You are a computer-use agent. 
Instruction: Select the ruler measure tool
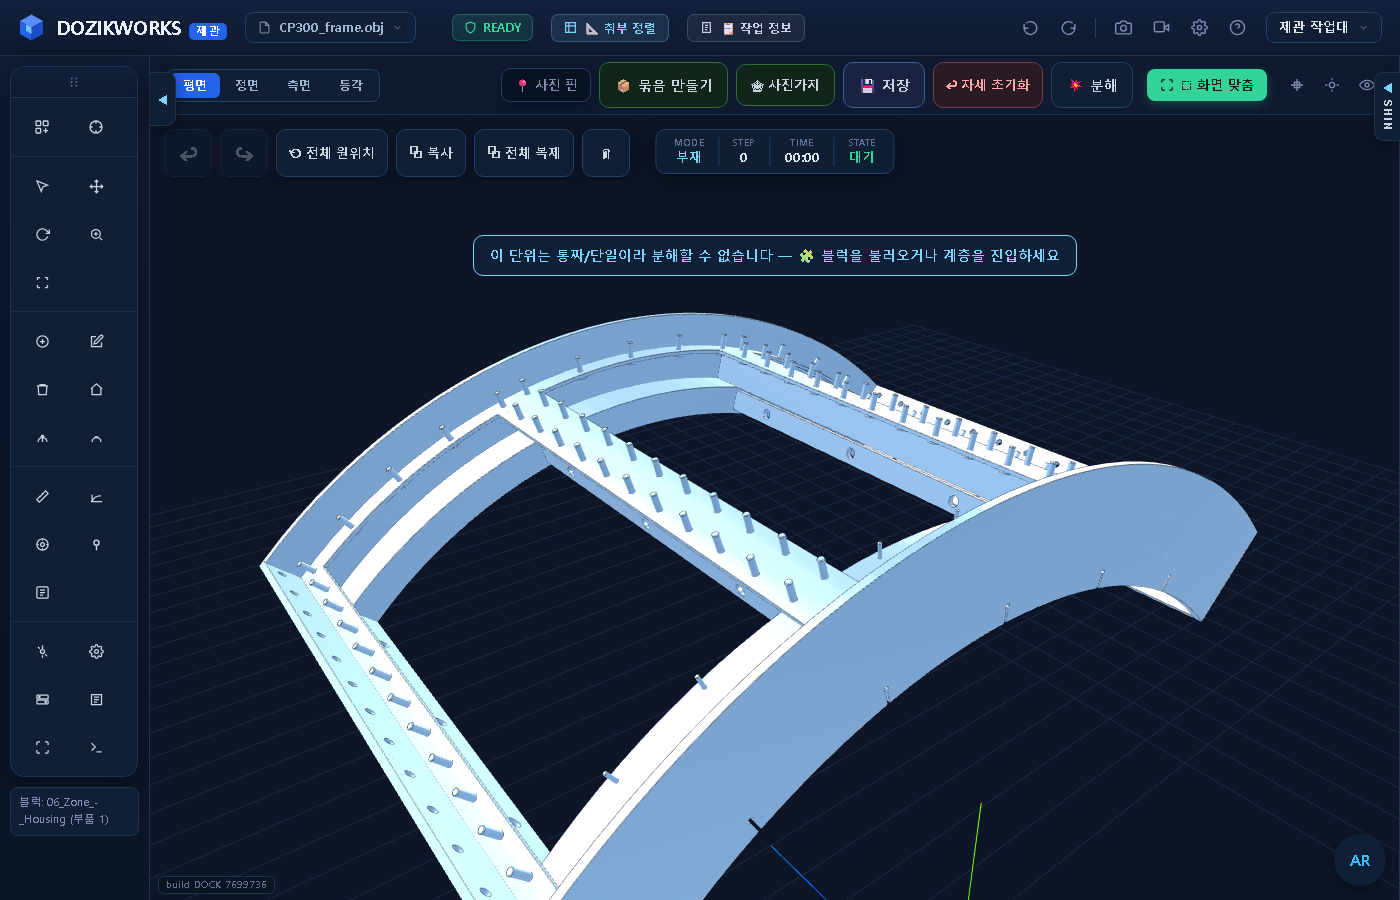[42, 497]
